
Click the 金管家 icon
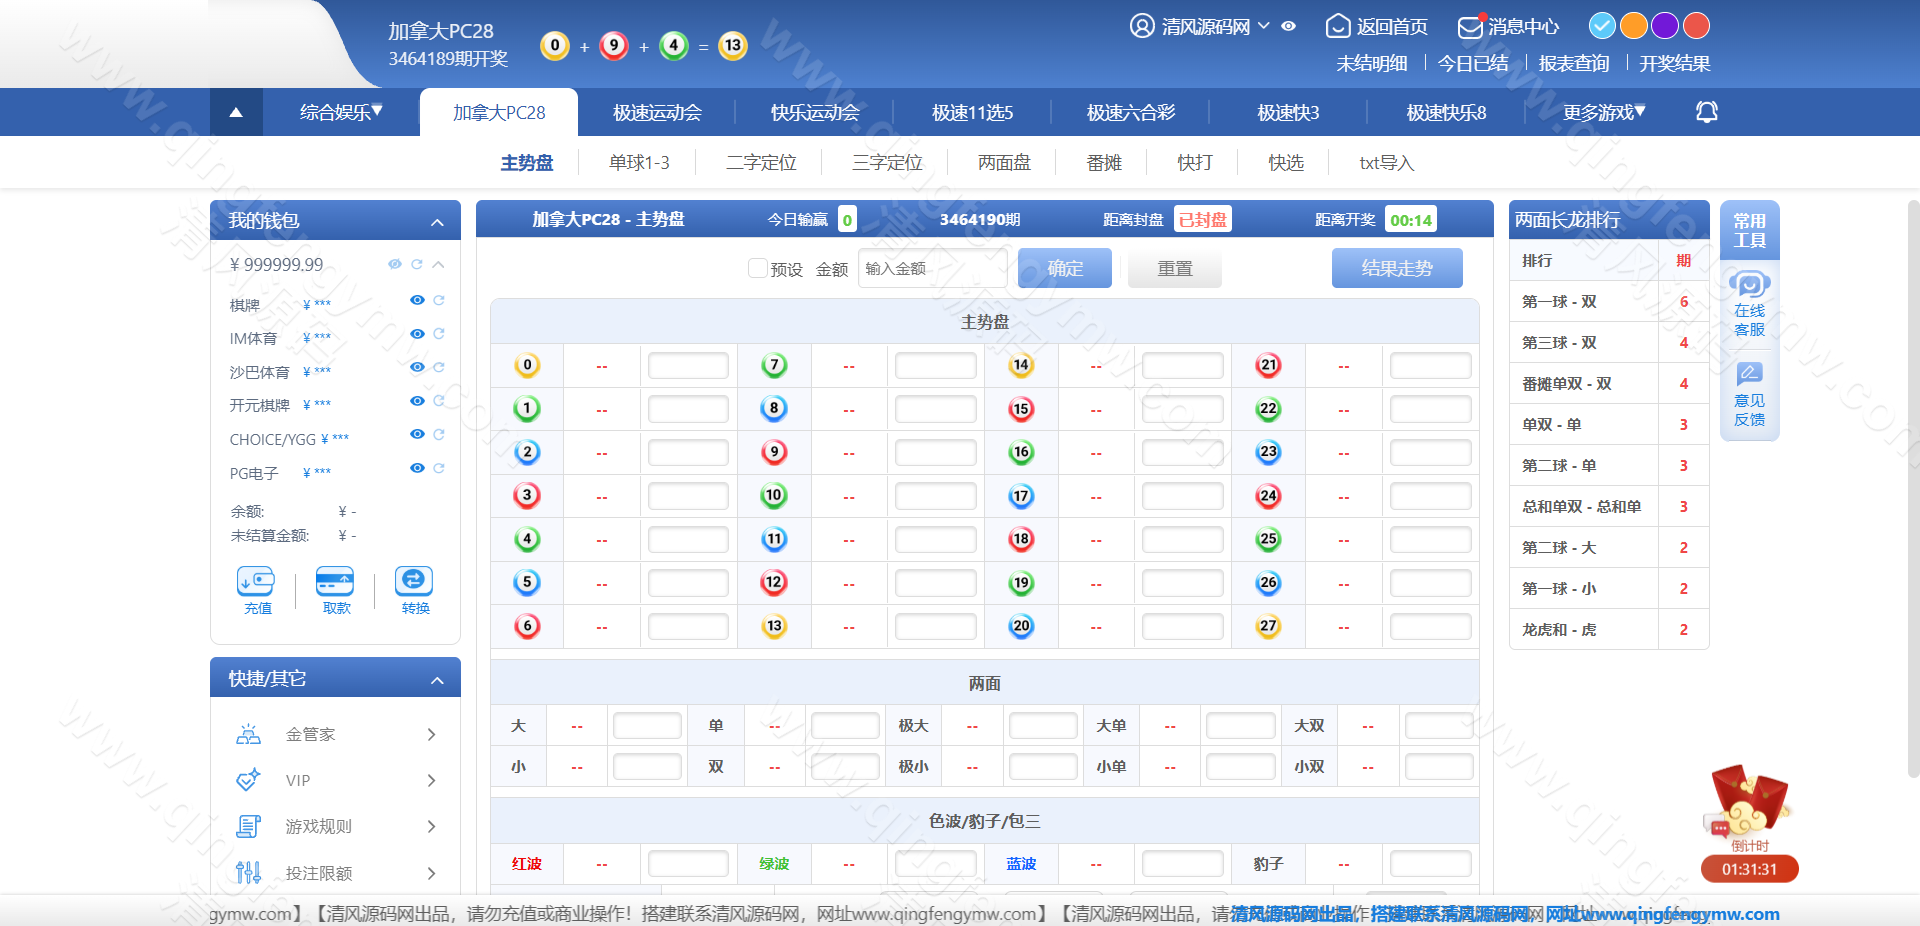[248, 734]
